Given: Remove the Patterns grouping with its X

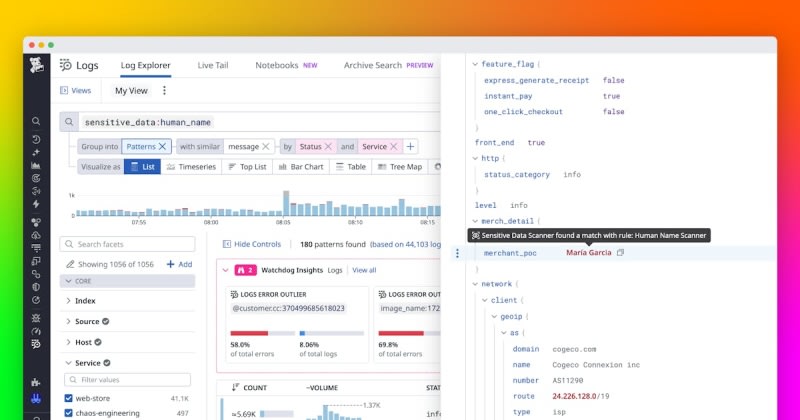Looking at the screenshot, I should coord(164,146).
